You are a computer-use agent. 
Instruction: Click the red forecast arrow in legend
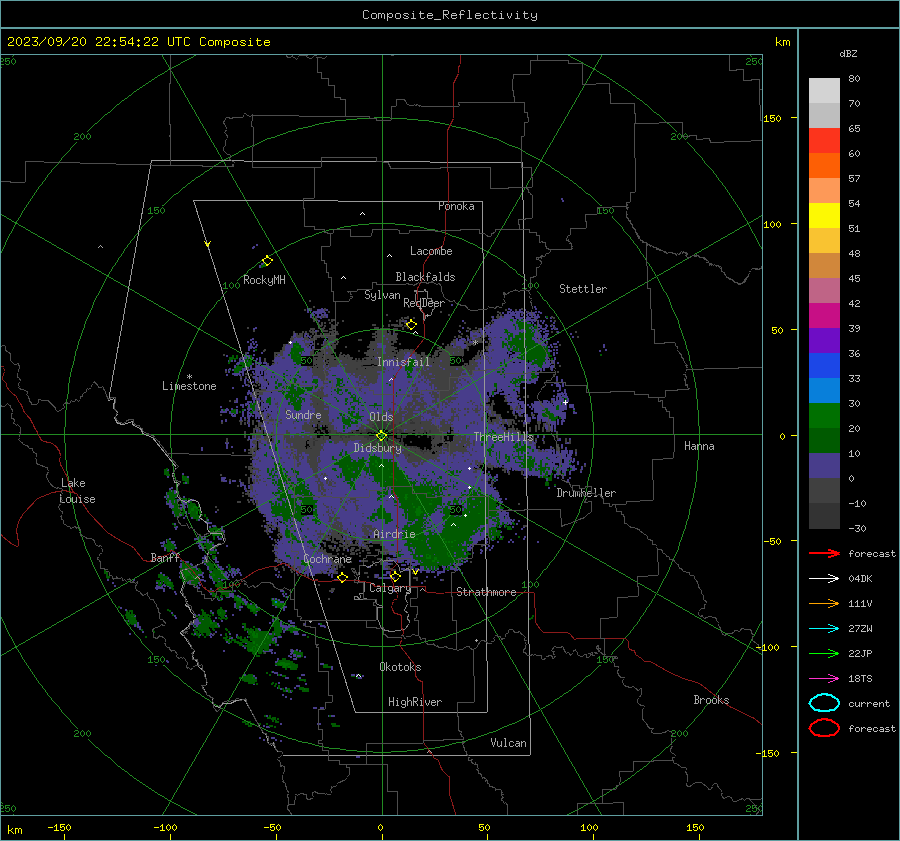[824, 553]
